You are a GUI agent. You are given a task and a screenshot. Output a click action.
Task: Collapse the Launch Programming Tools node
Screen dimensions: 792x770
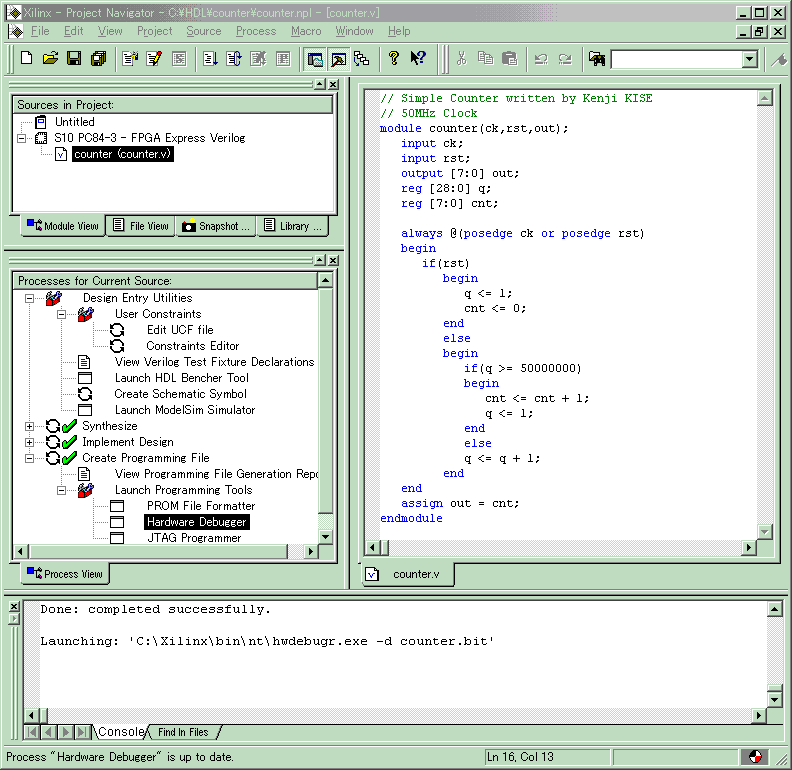click(61, 490)
